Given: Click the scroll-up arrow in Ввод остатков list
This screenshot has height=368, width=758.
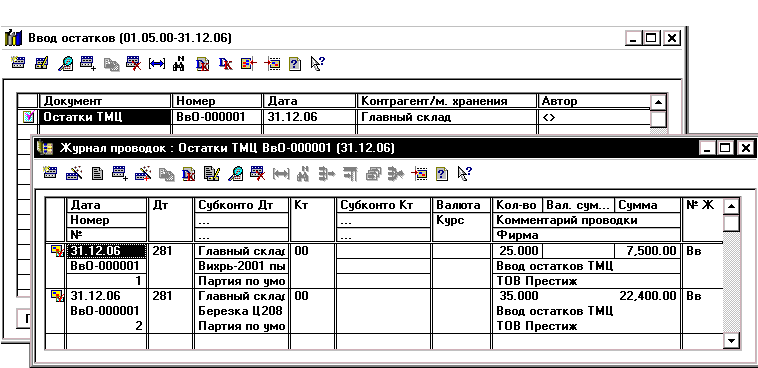Looking at the screenshot, I should pyautogui.click(x=658, y=102).
